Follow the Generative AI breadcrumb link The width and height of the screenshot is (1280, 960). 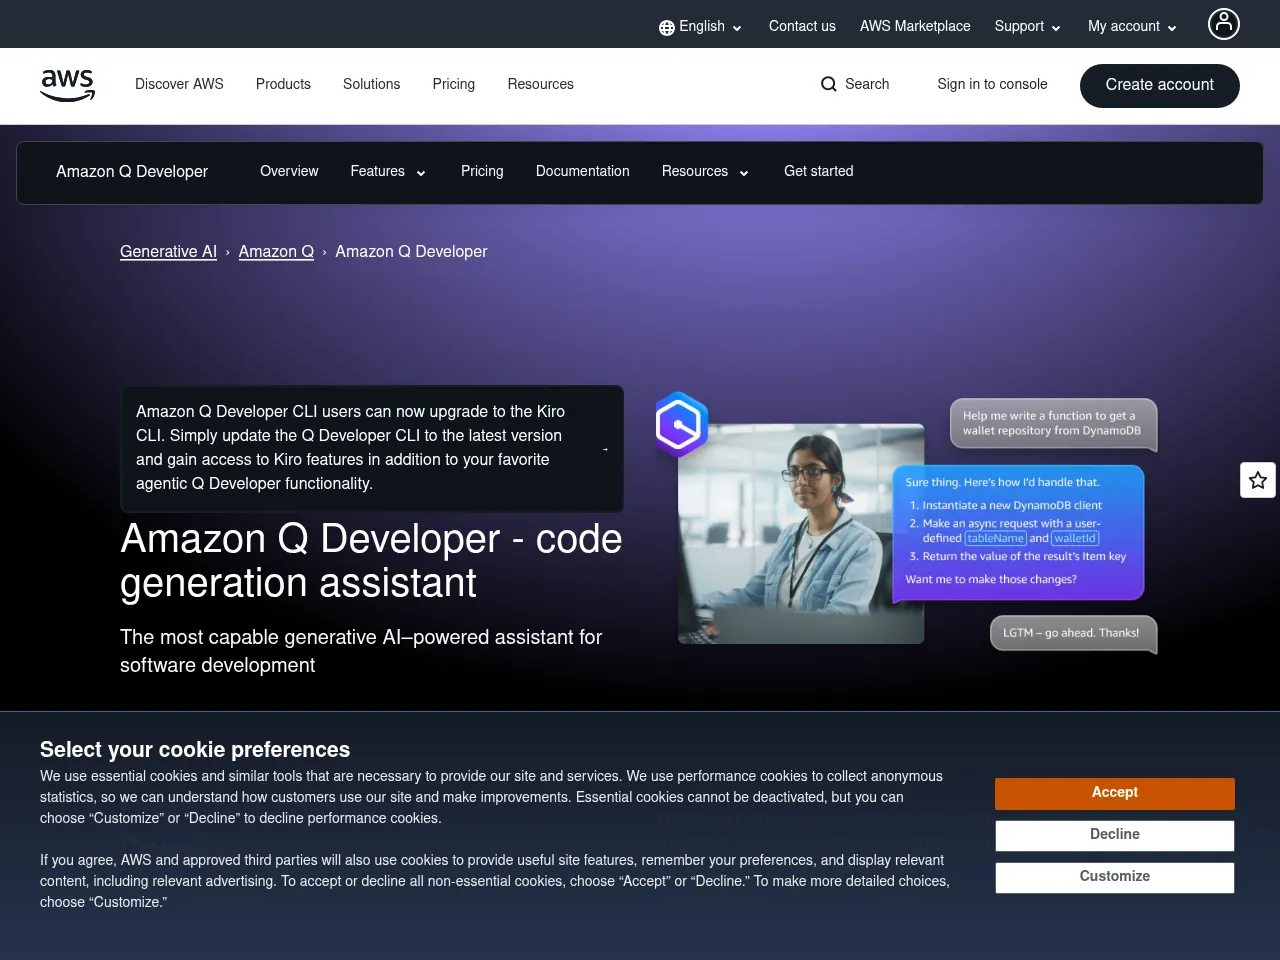pos(168,252)
